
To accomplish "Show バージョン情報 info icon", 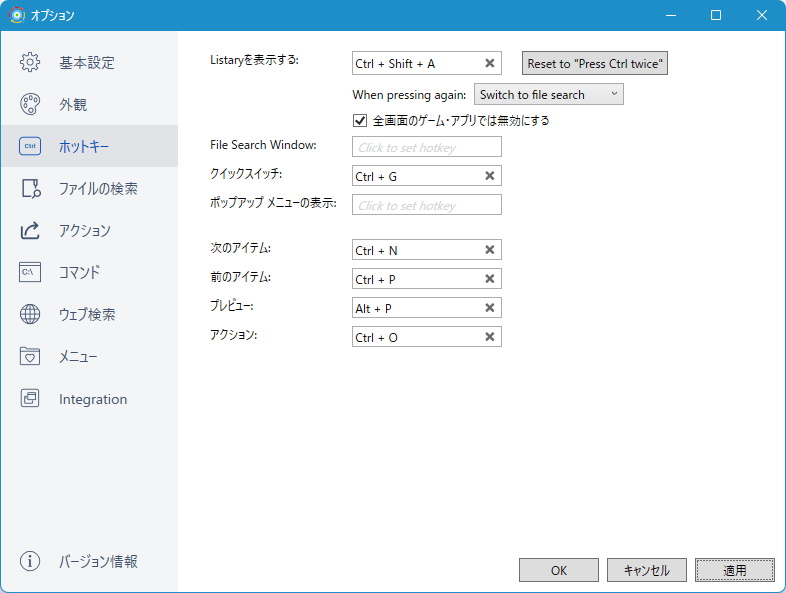I will coord(30,561).
